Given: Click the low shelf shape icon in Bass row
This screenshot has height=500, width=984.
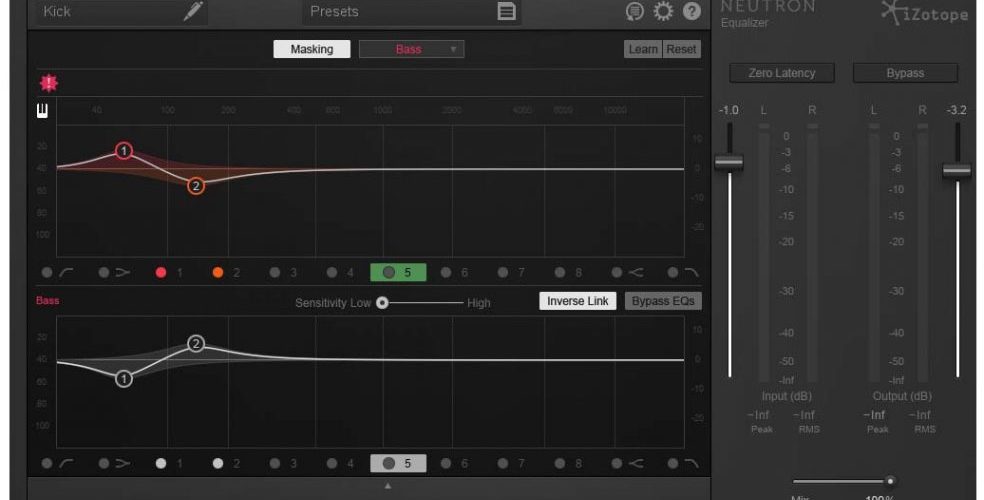Looking at the screenshot, I should (123, 464).
